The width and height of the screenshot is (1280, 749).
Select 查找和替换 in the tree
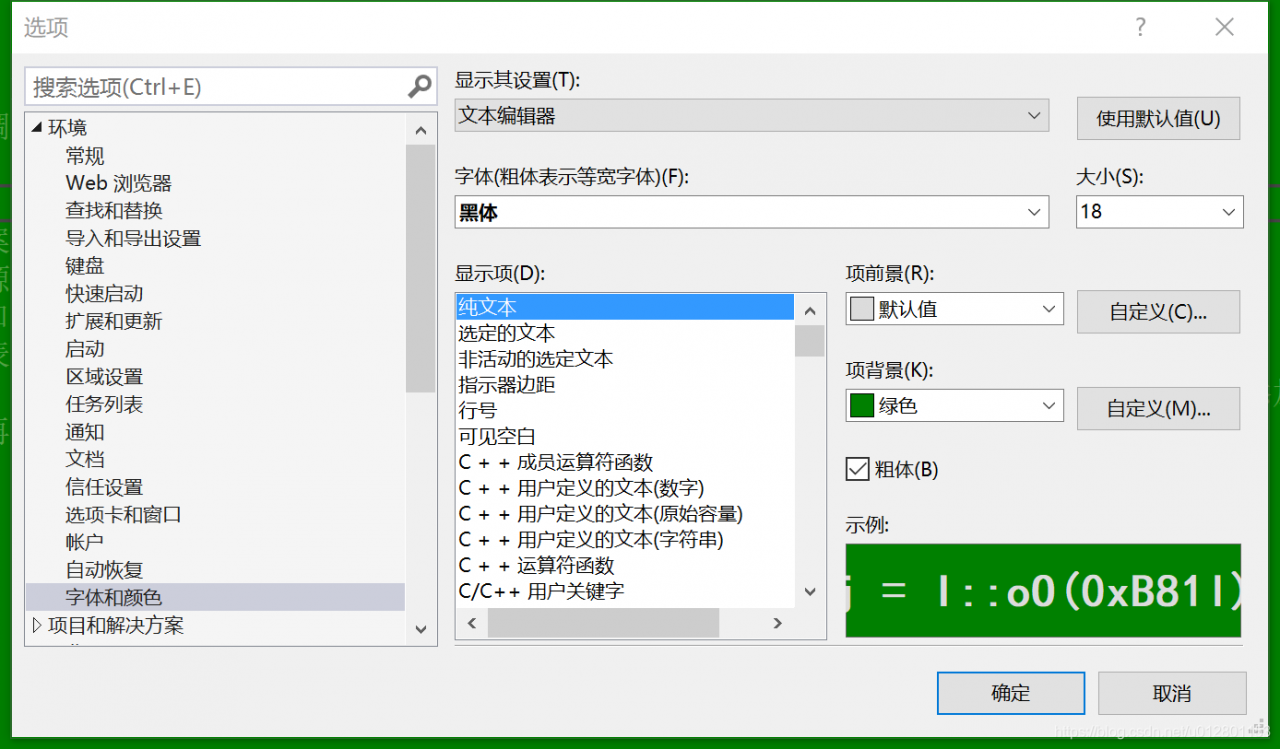pyautogui.click(x=114, y=211)
